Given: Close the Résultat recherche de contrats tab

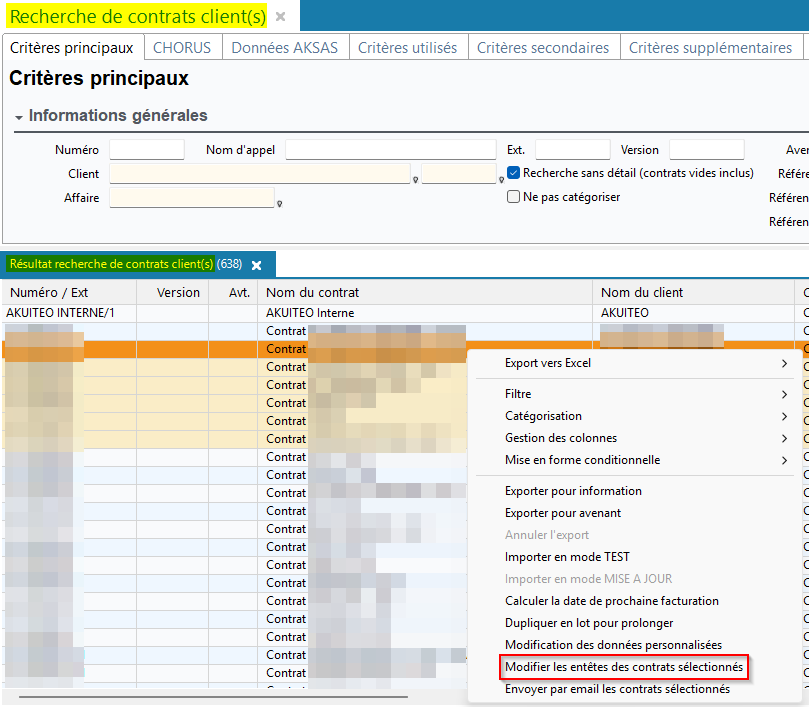Looking at the screenshot, I should [x=256, y=265].
